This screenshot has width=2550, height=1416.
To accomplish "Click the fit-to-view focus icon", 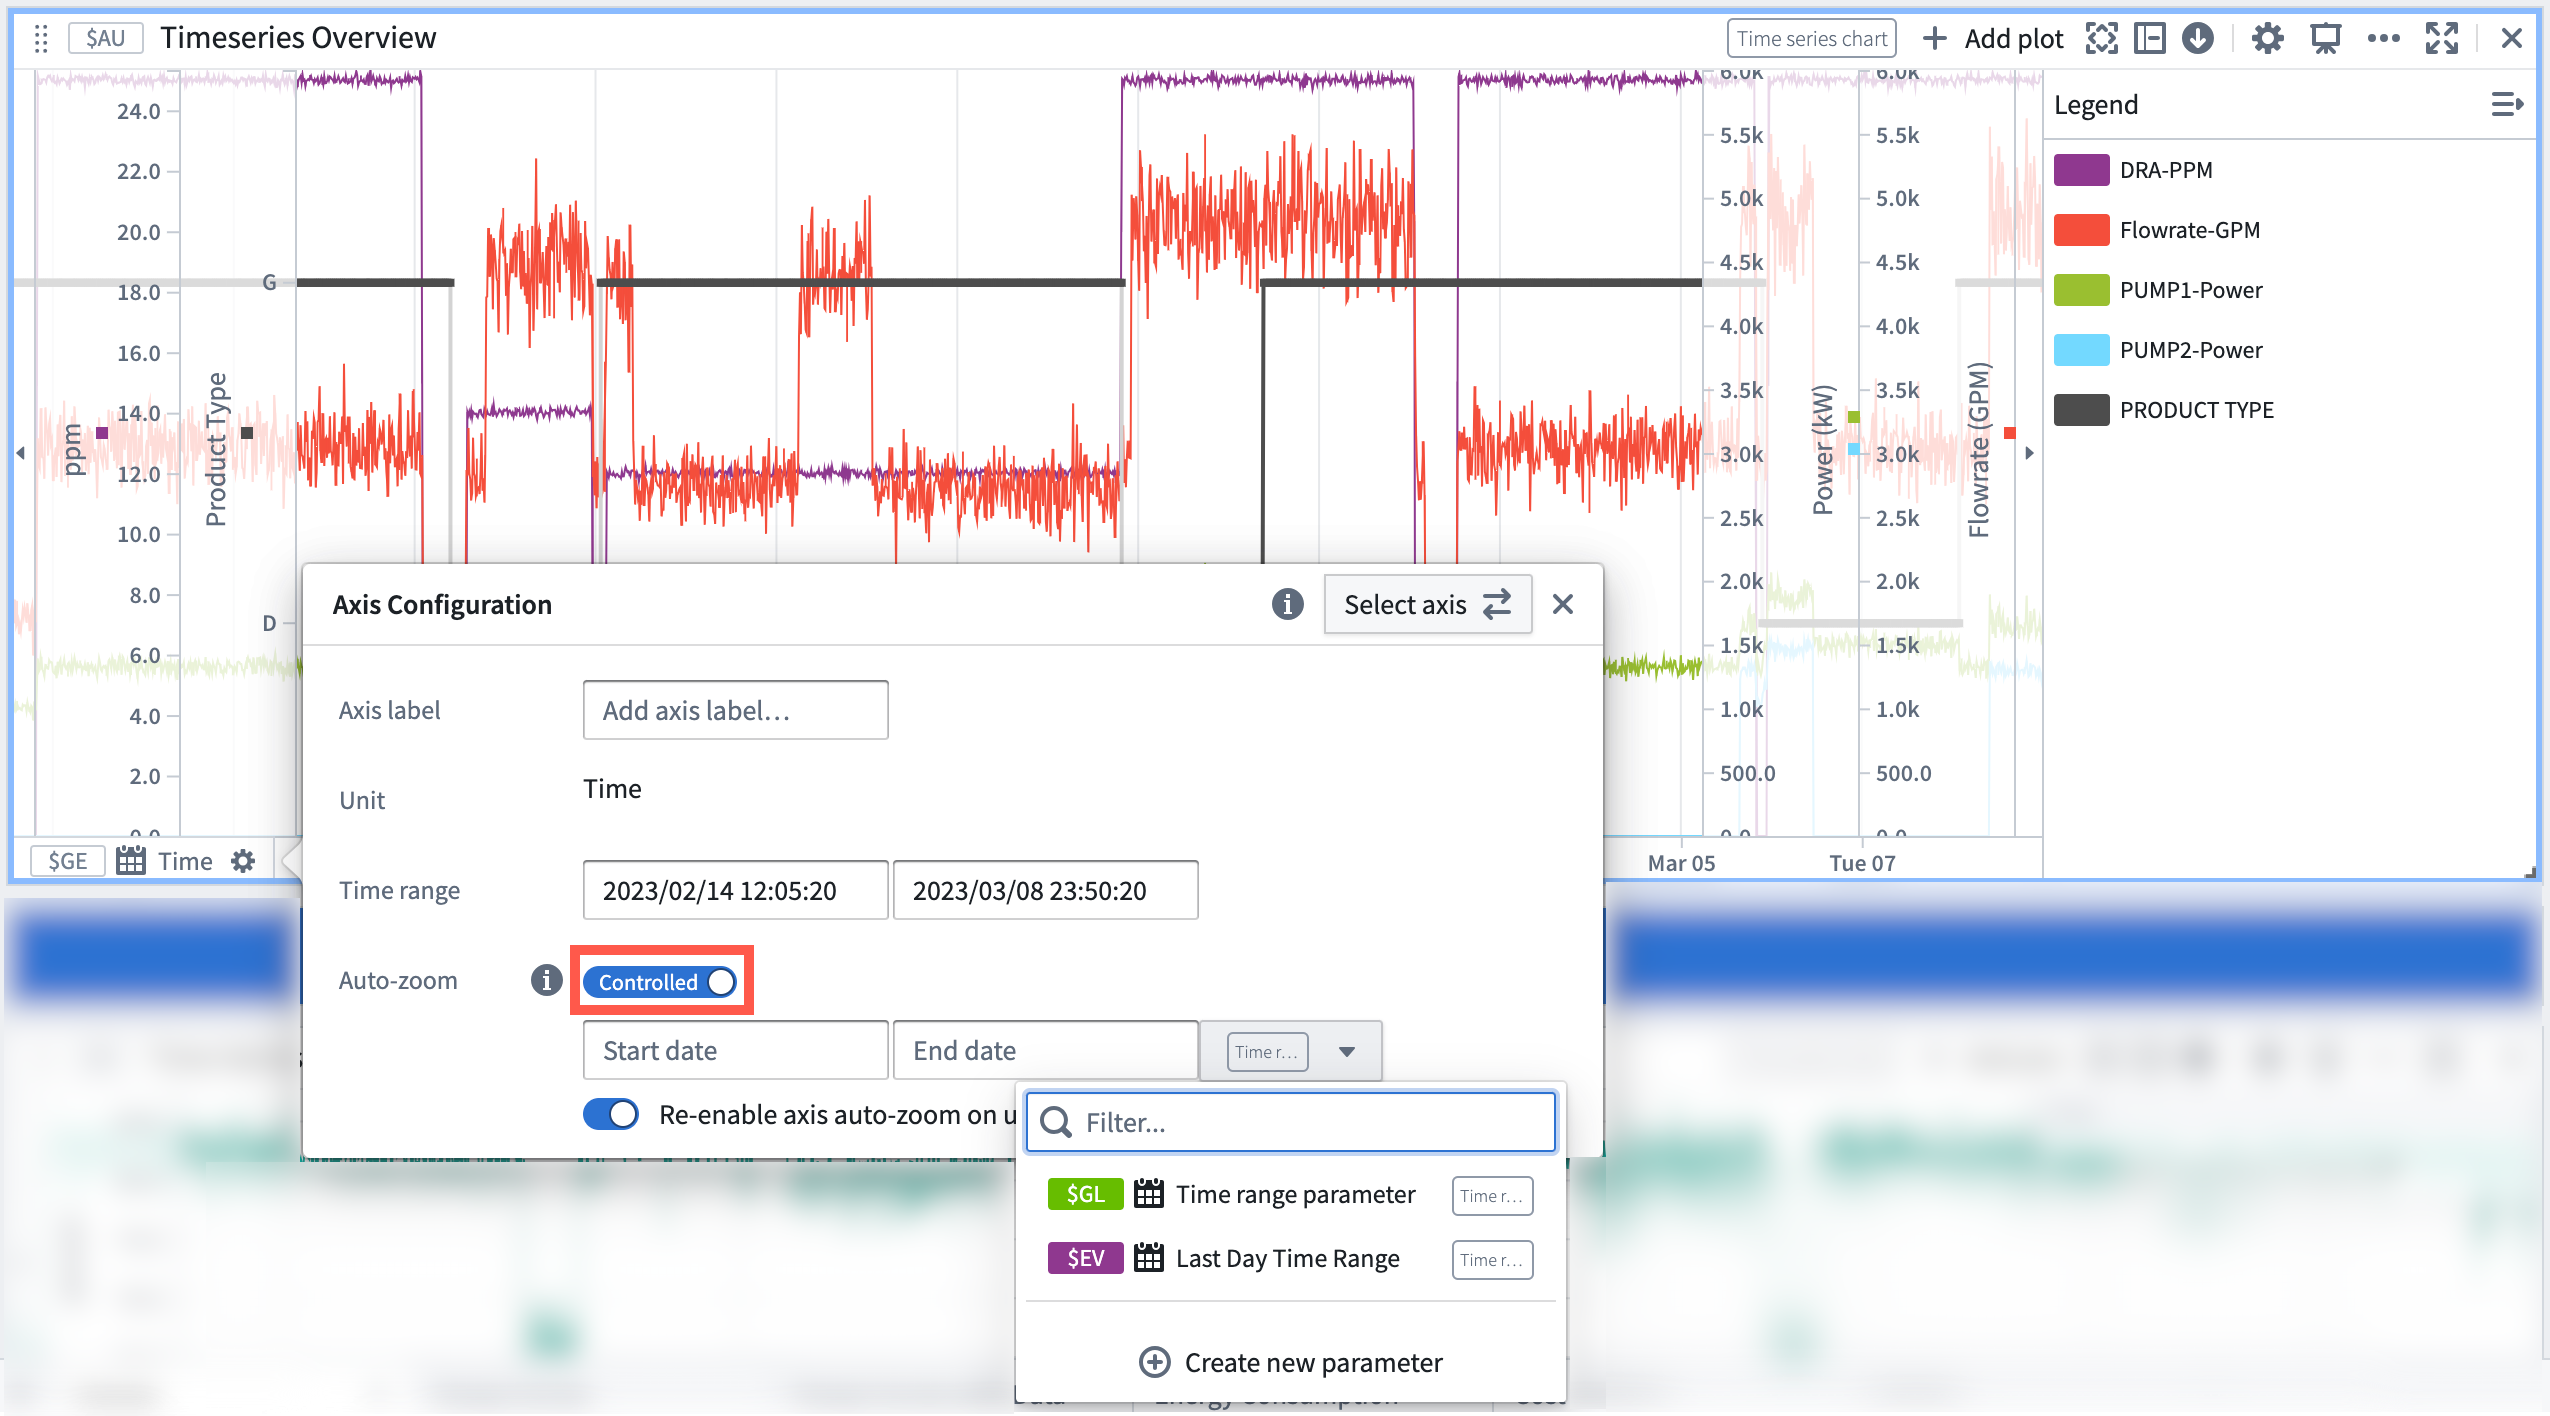I will coord(2102,39).
